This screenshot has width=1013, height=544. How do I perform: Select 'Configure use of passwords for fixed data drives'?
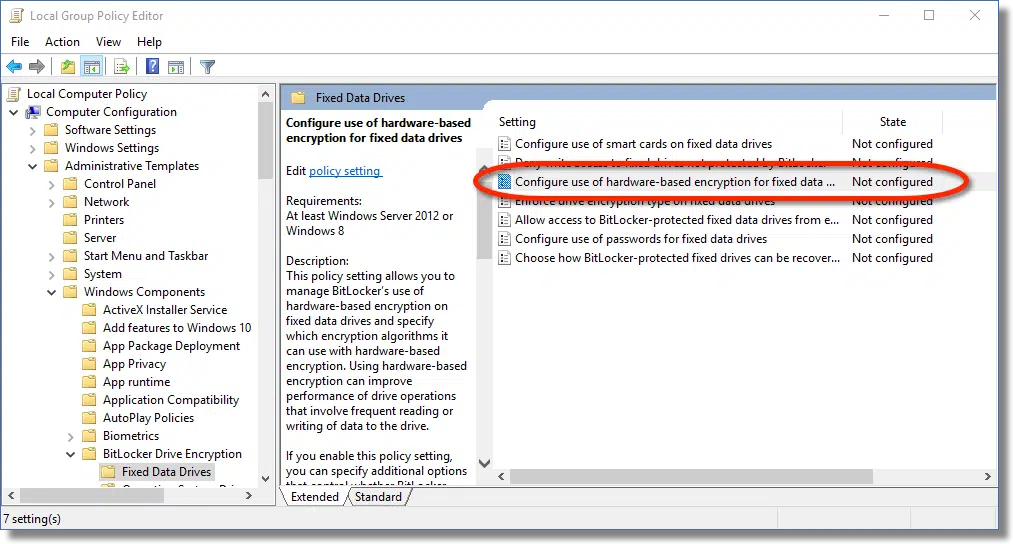641,239
